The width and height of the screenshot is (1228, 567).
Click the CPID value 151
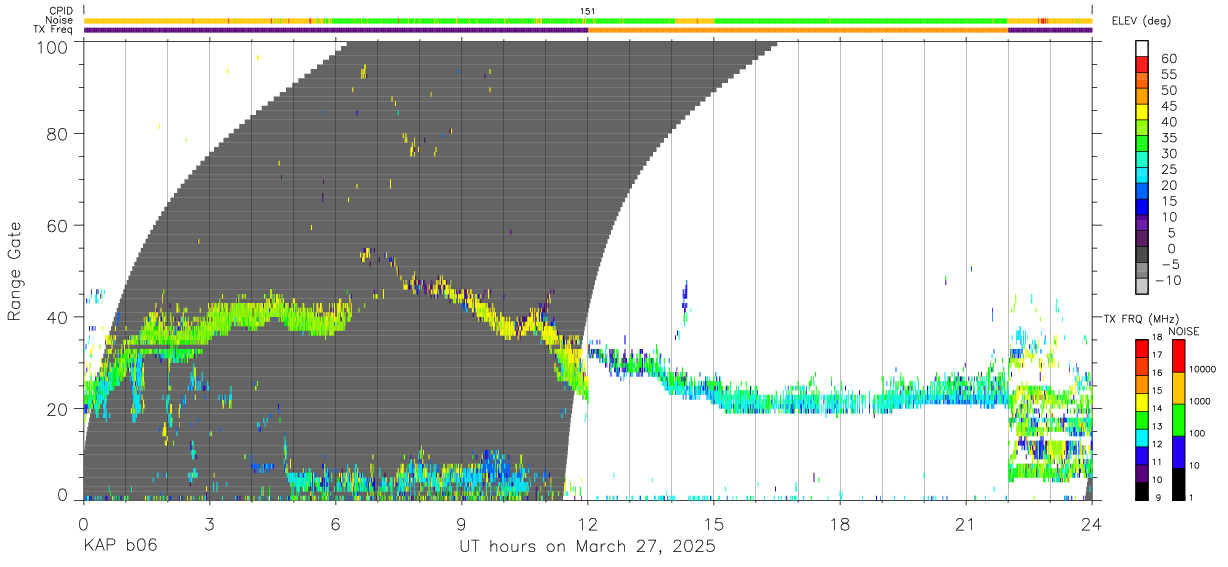[x=588, y=11]
